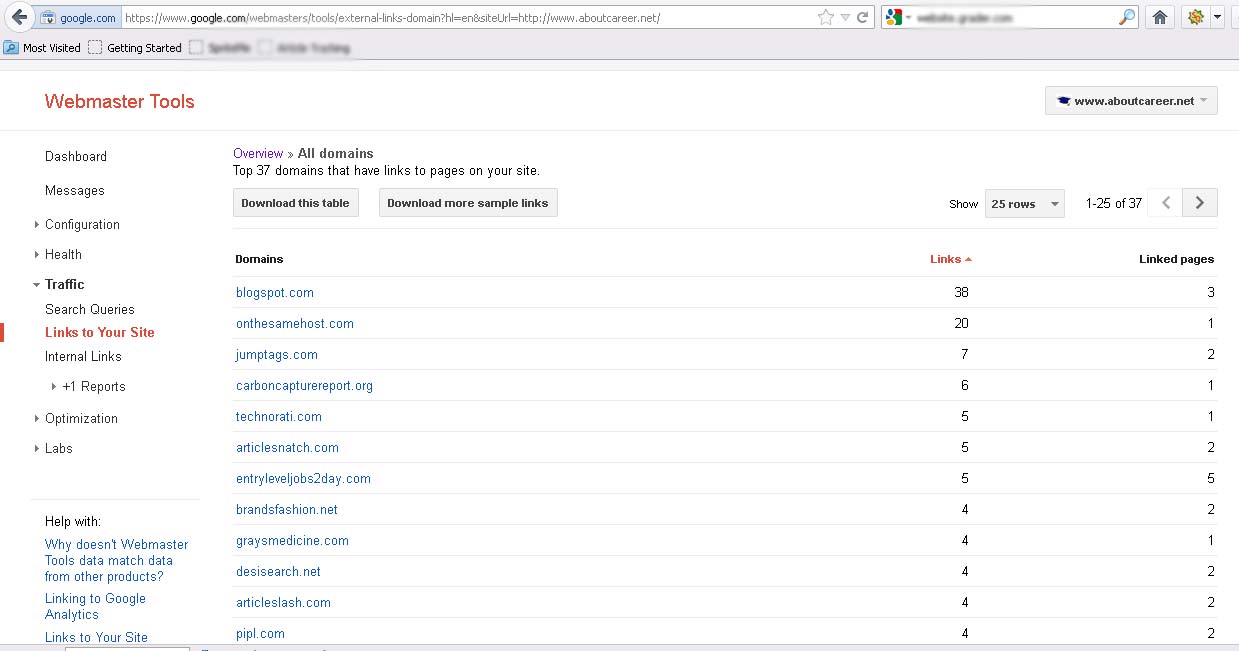Click the search magnifier icon

click(x=1127, y=17)
